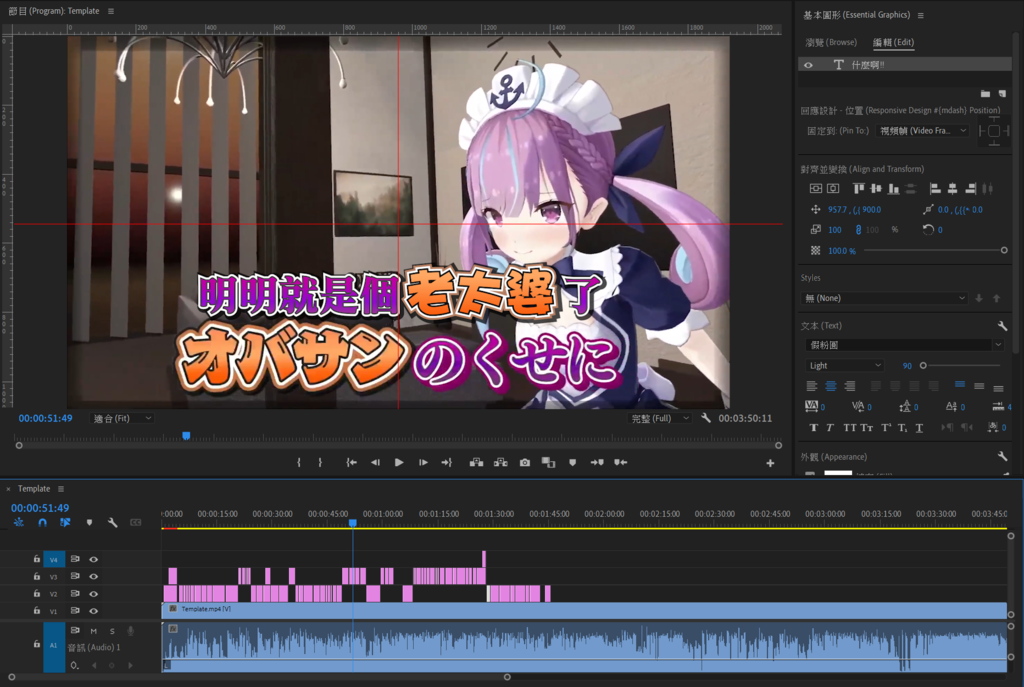Click the Left Align Text button
The height and width of the screenshot is (687, 1024).
pos(812,387)
